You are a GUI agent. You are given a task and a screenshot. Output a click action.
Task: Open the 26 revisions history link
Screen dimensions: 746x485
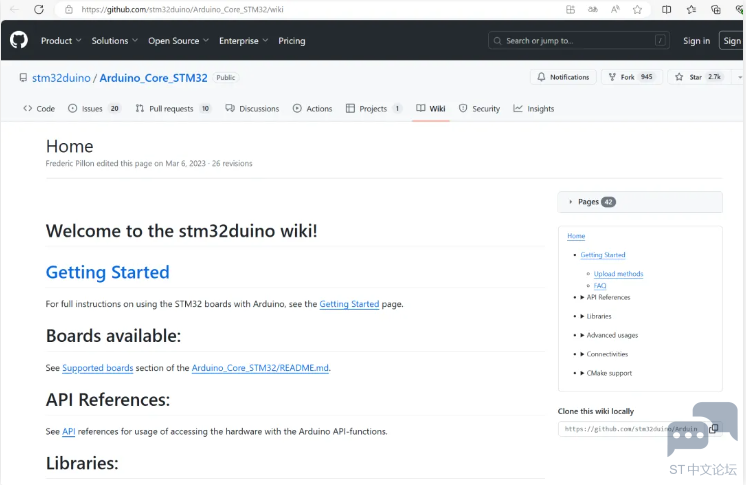232,163
